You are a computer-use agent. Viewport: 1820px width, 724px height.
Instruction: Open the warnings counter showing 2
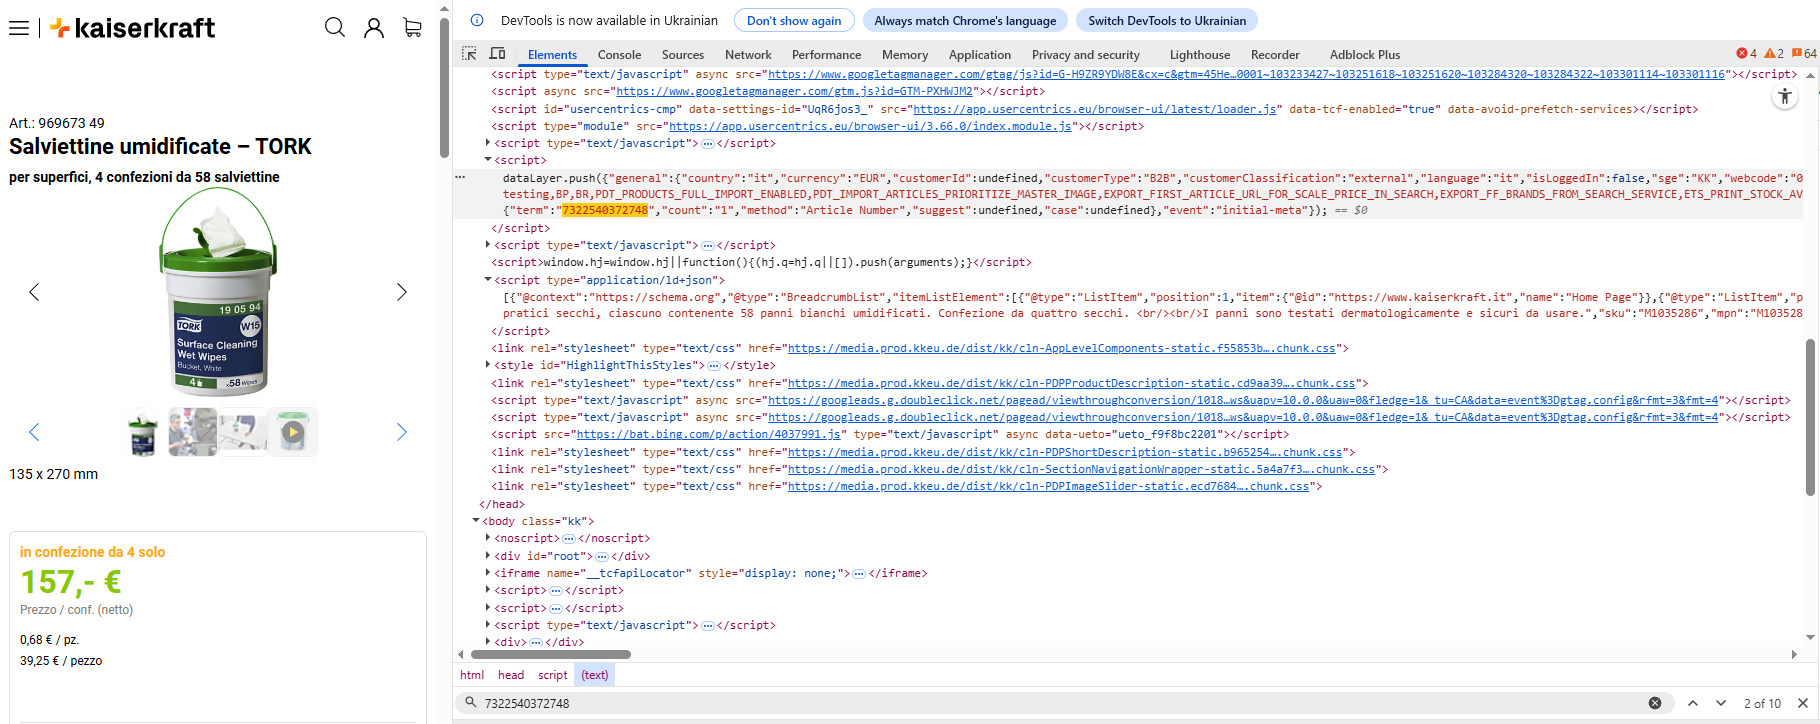pos(1774,54)
